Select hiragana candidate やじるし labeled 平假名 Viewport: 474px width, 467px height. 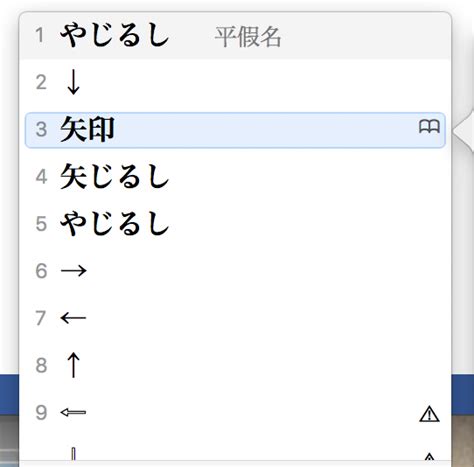(235, 35)
